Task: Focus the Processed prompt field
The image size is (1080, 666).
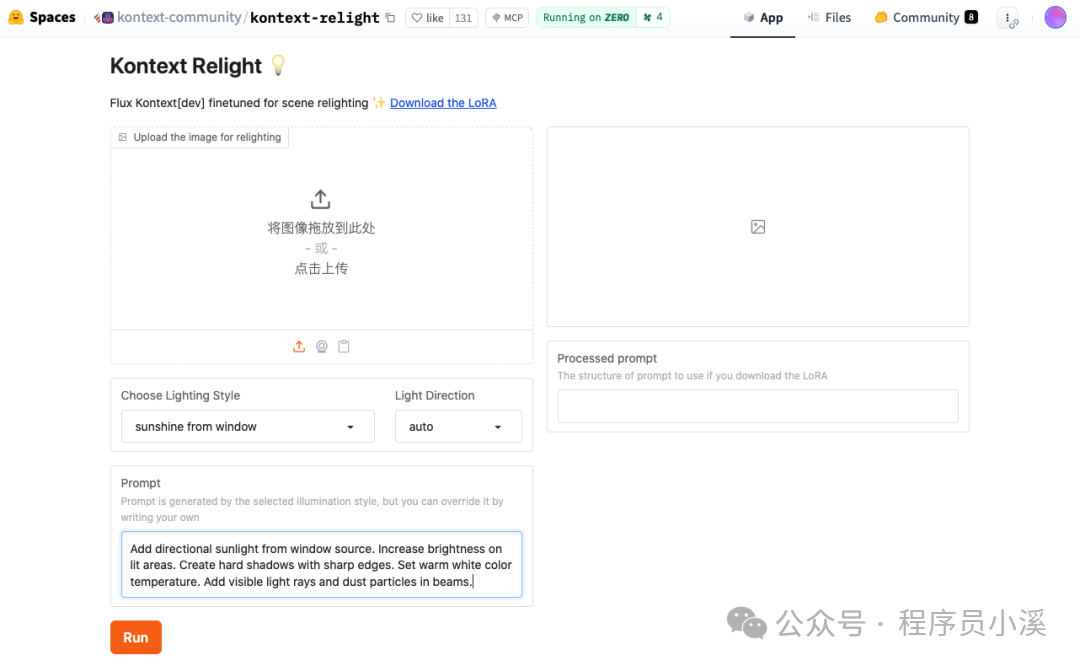Action: (757, 406)
